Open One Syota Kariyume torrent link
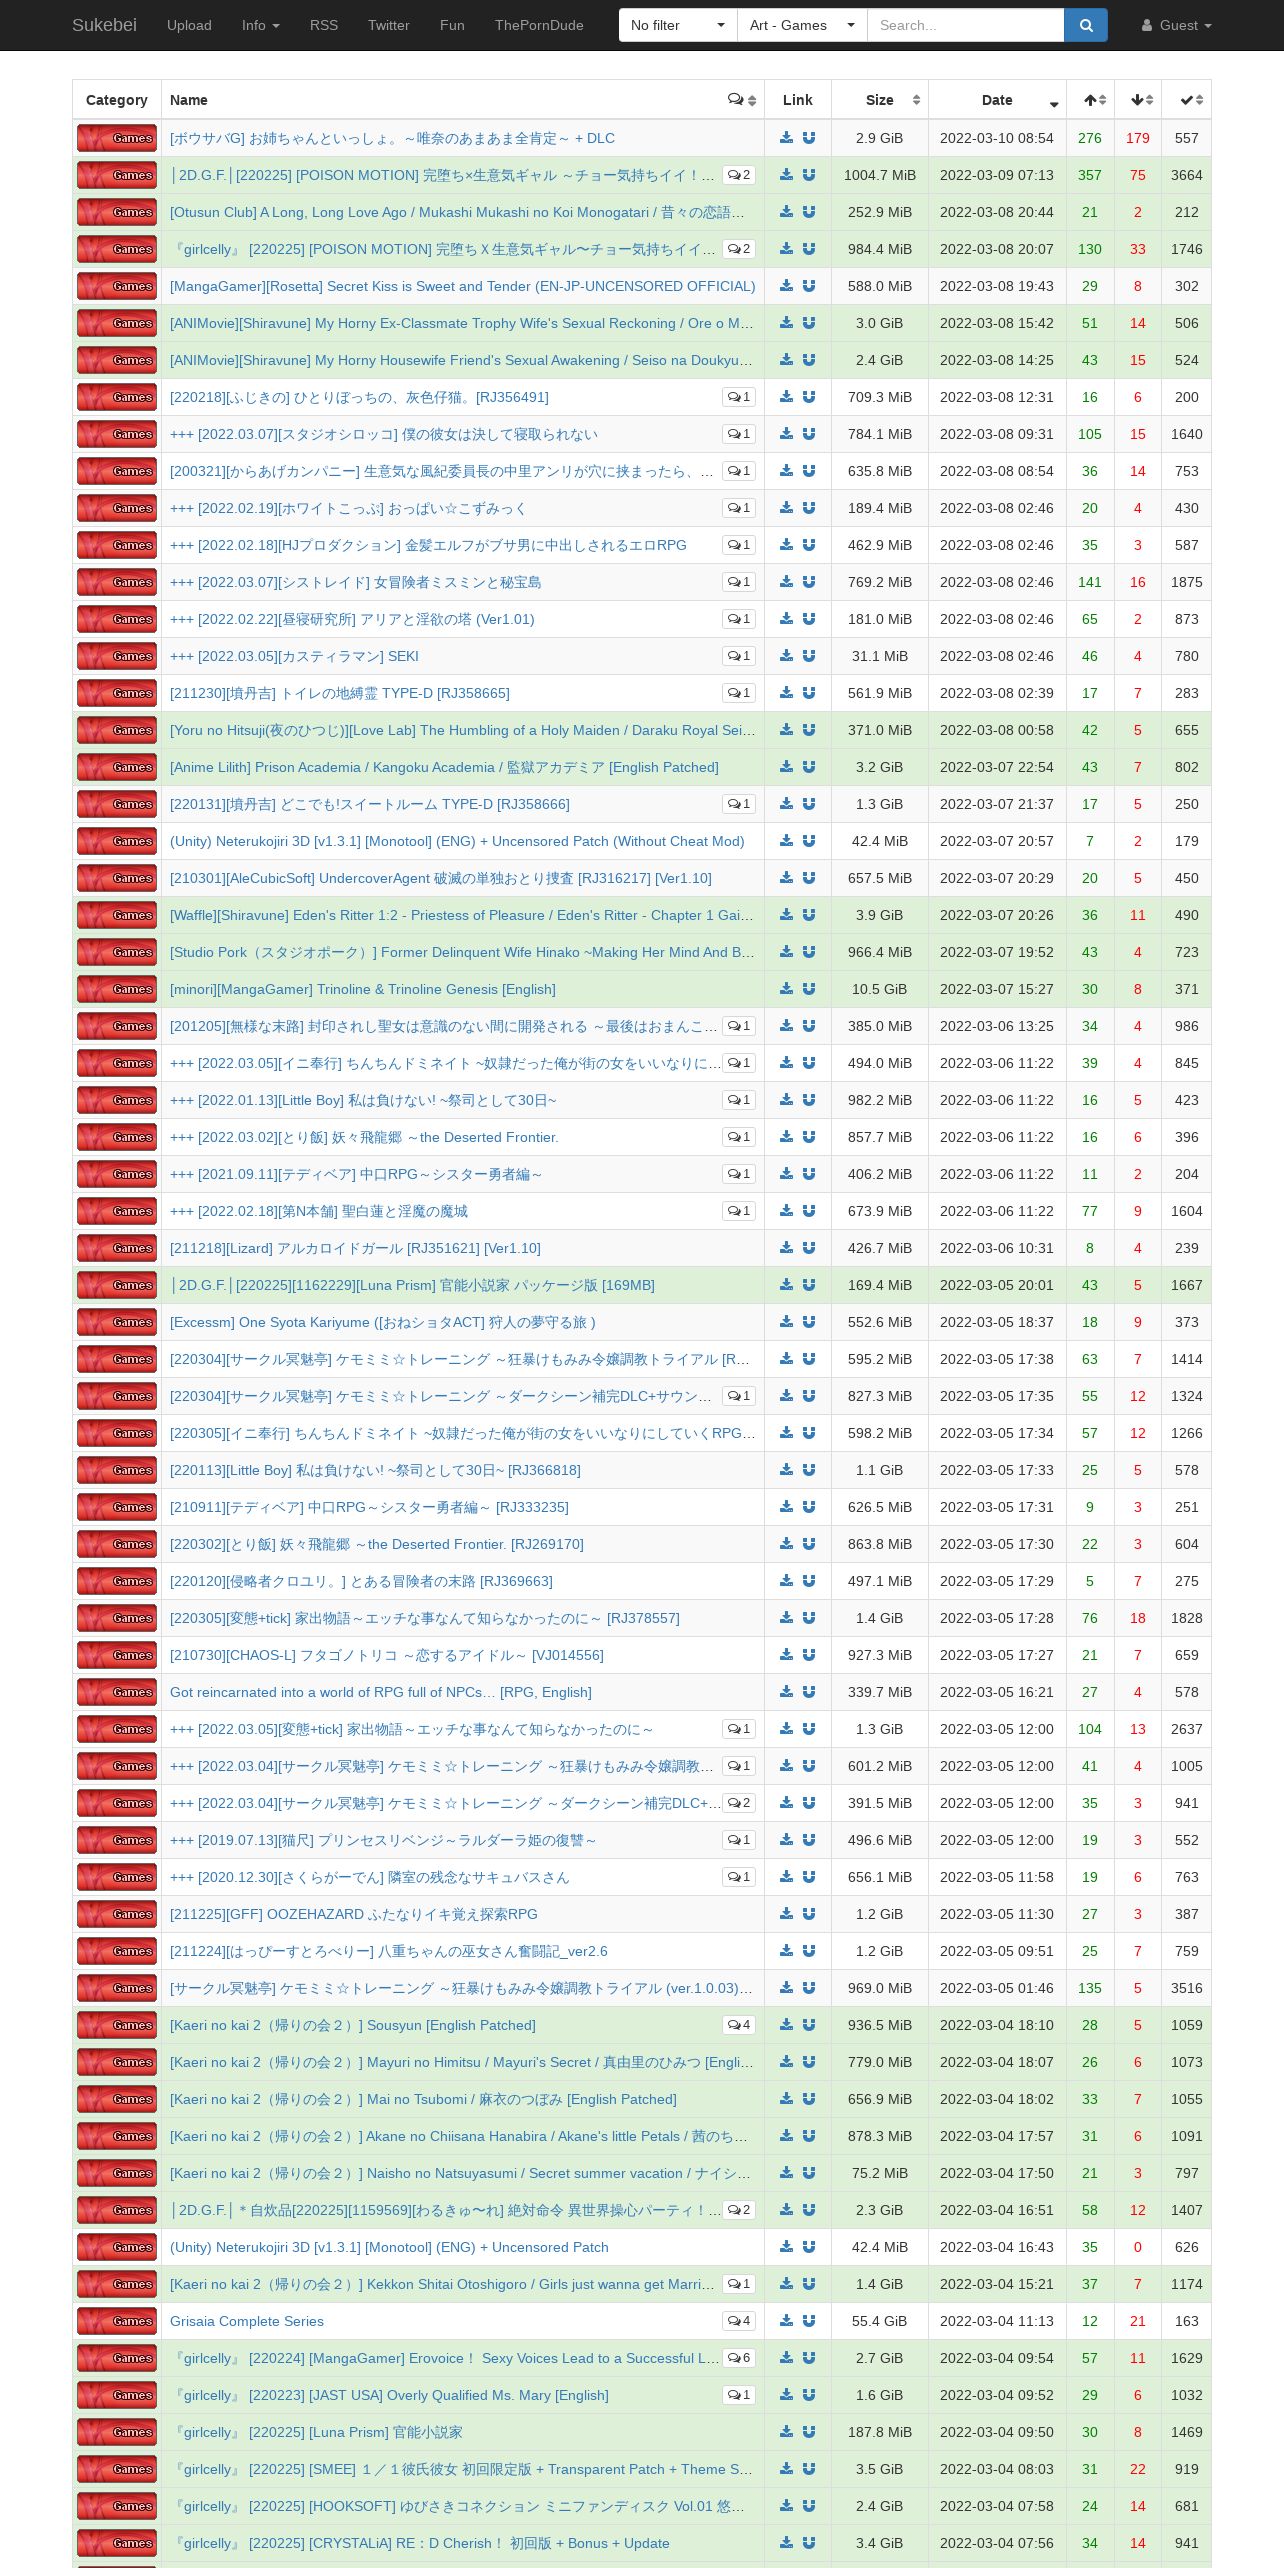The image size is (1284, 2568). click(x=383, y=1322)
